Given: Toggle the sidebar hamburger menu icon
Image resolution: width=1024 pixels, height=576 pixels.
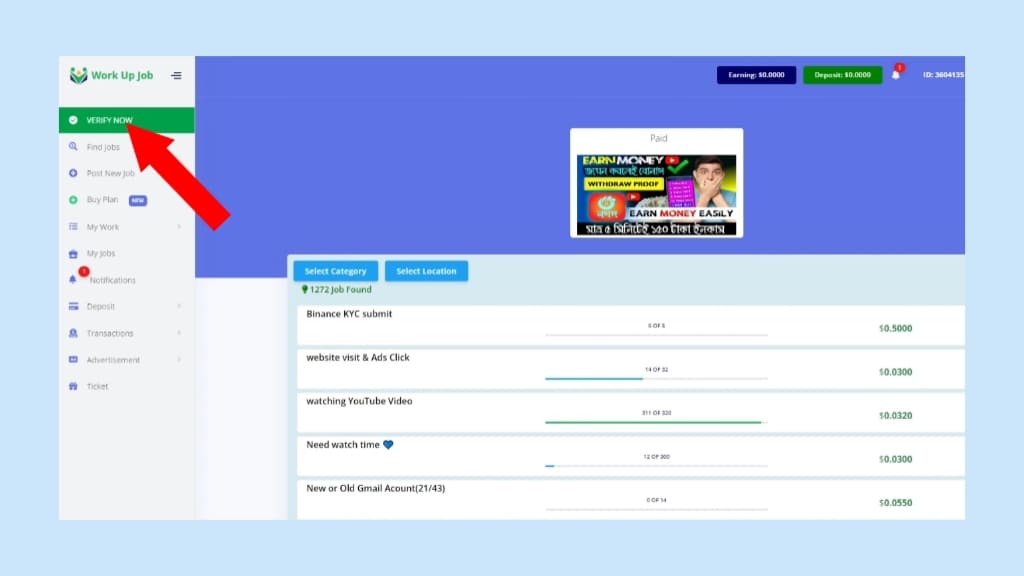Looking at the screenshot, I should pyautogui.click(x=176, y=75).
